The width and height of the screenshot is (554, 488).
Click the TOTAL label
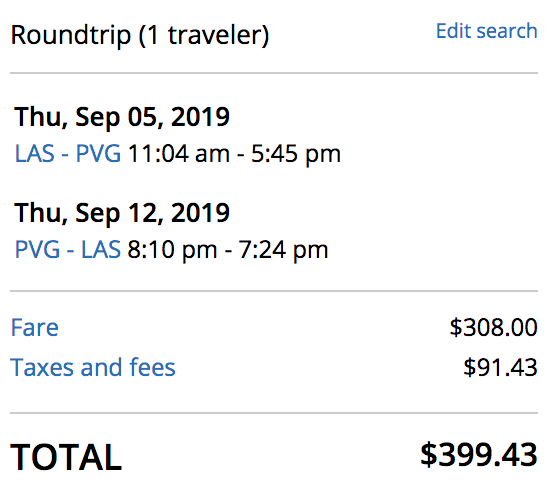pos(66,457)
